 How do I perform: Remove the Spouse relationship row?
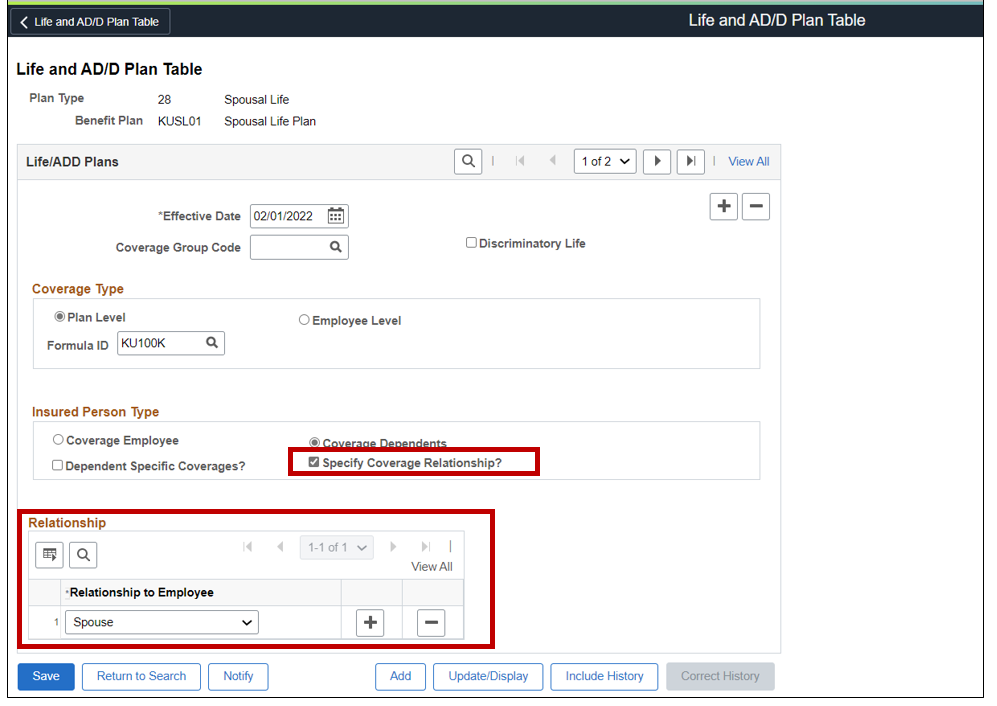coord(431,622)
